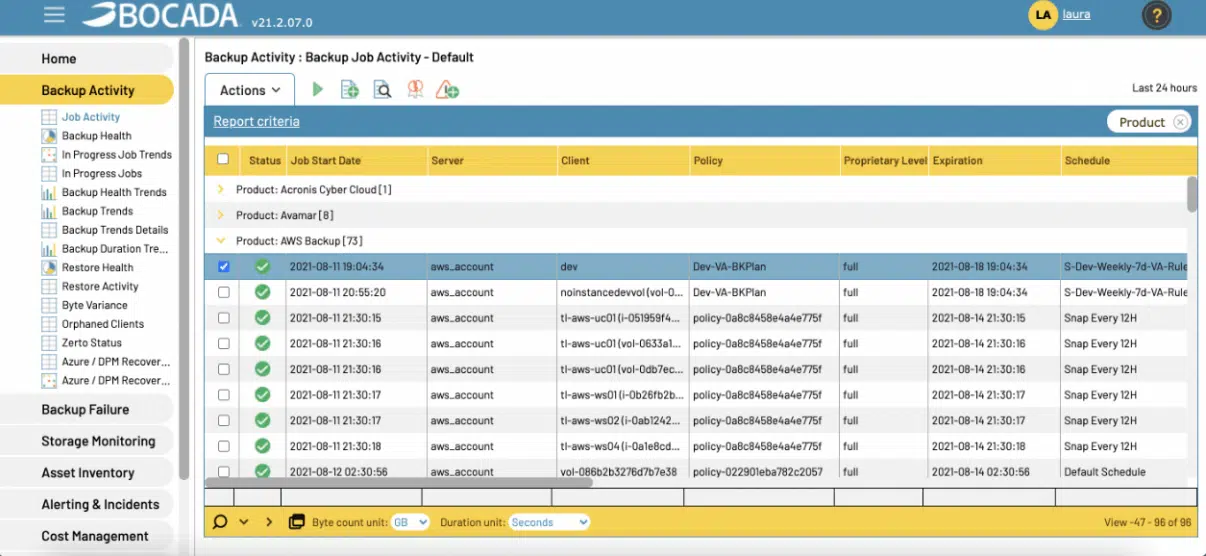Click the Backup Health grid icon
Screen dimensions: 1206x556
(x=49, y=136)
